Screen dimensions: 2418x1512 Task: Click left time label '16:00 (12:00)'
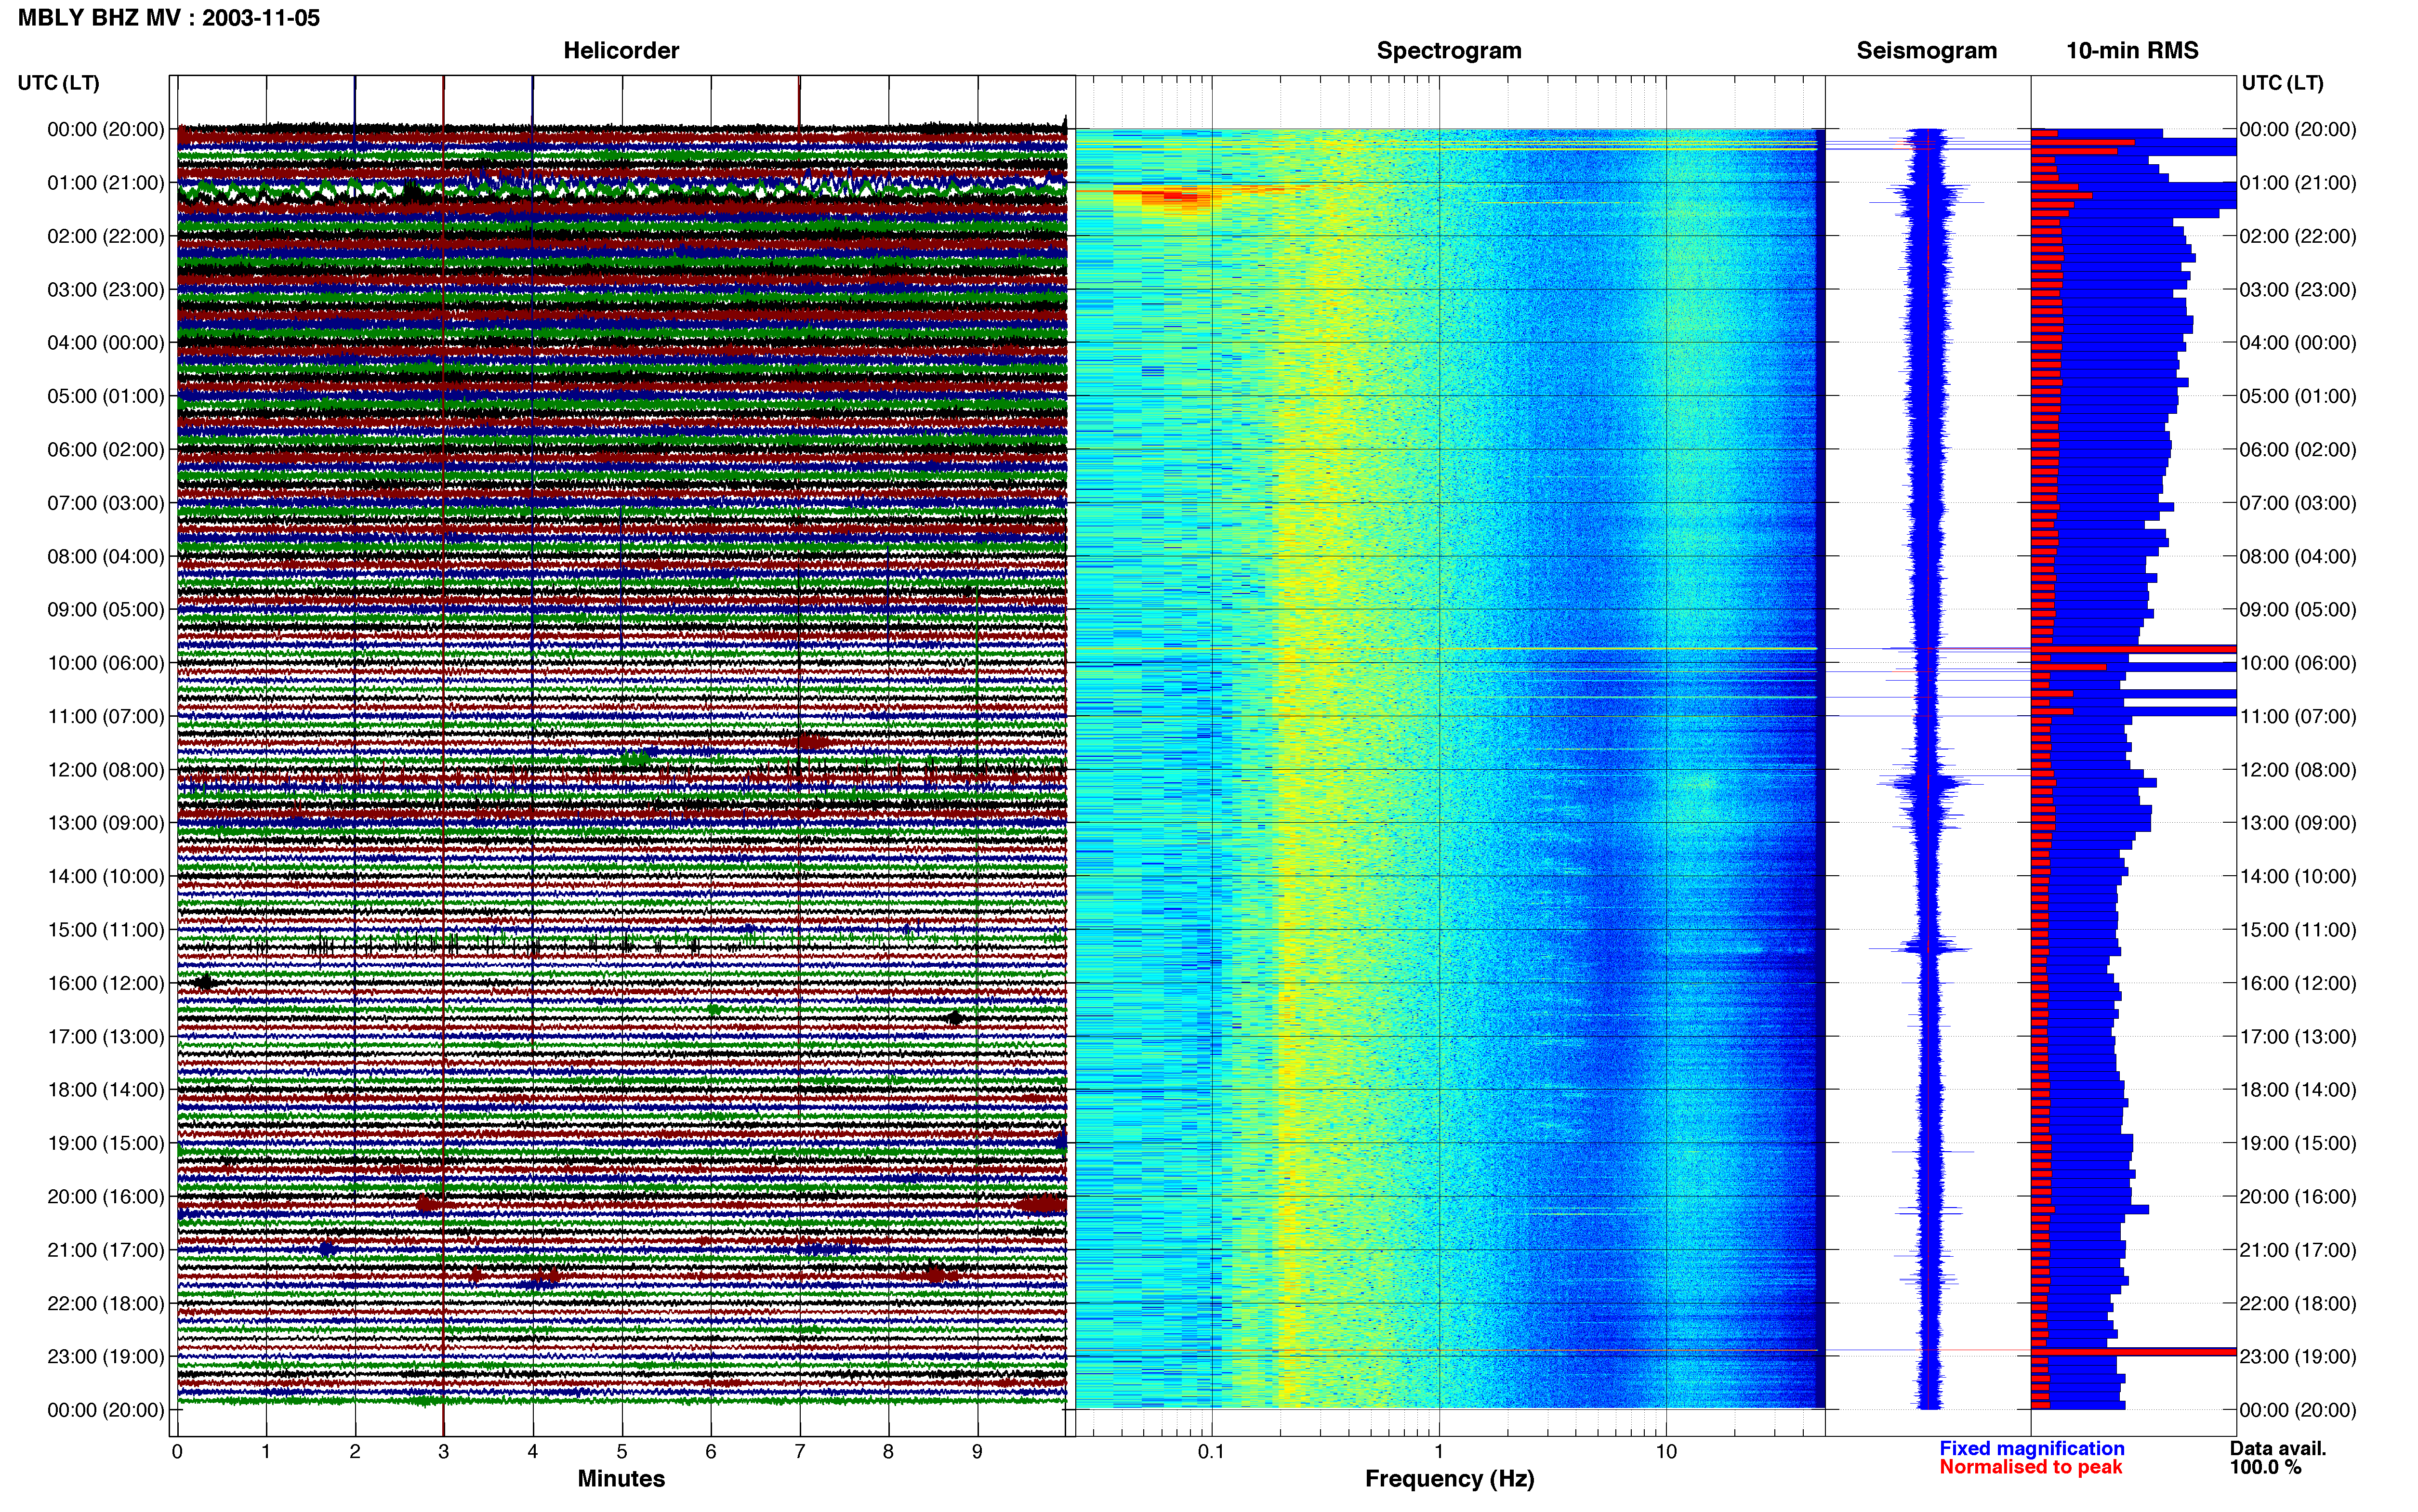coord(106,983)
